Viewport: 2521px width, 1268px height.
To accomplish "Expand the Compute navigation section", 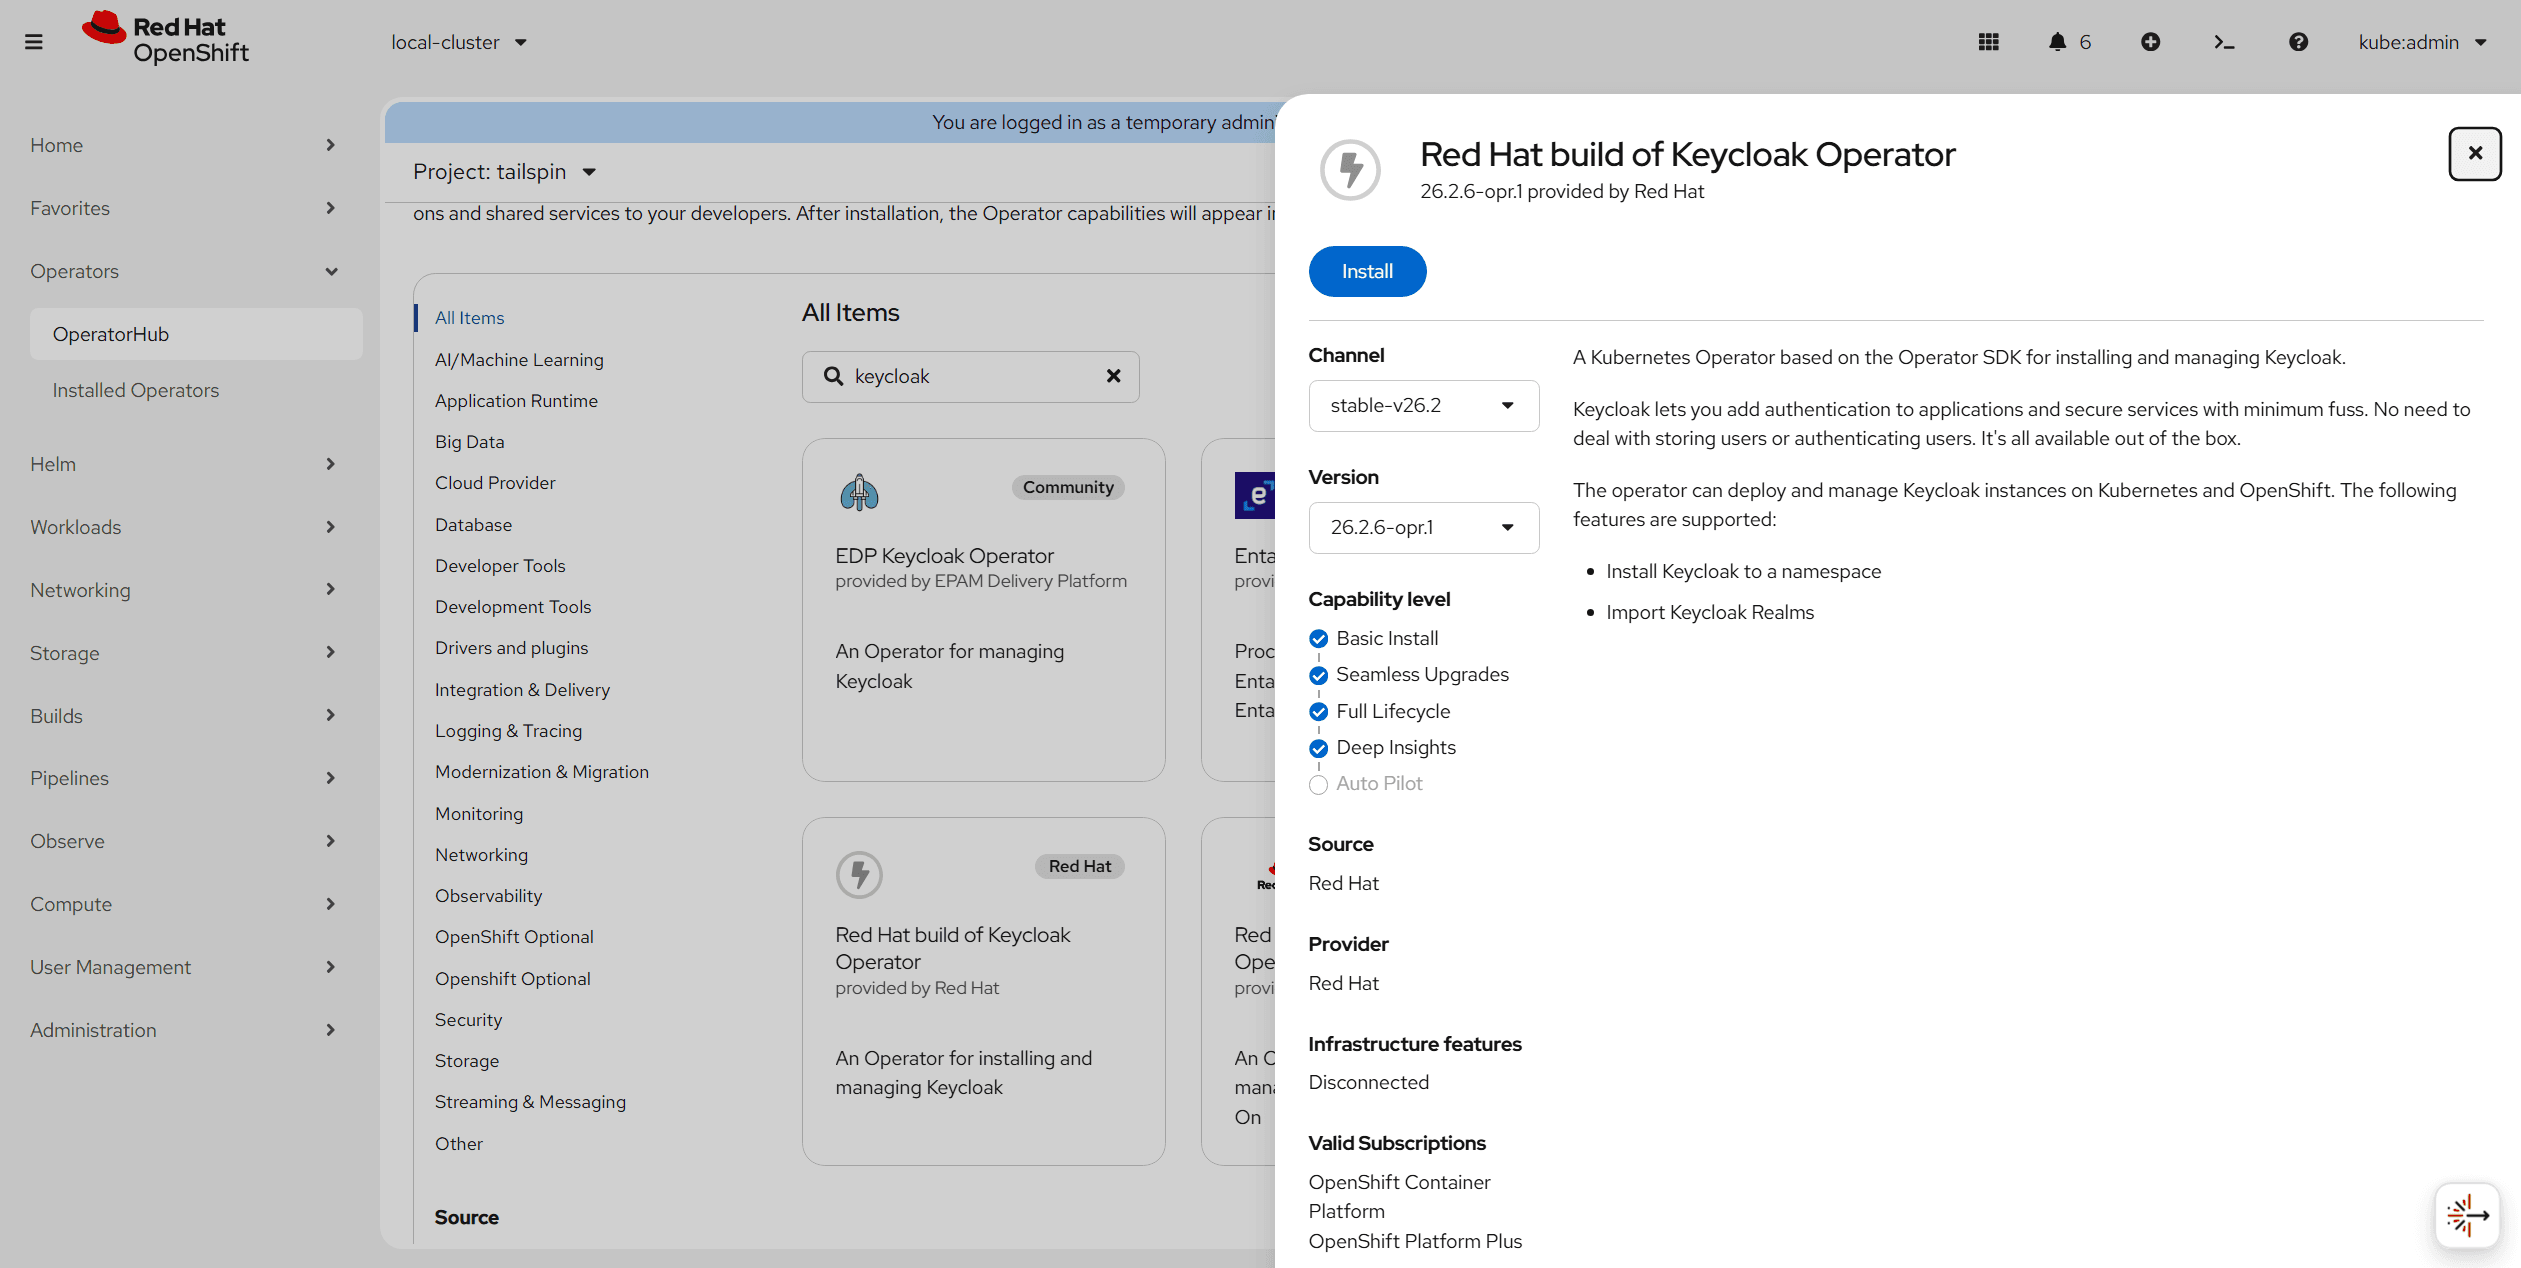I will coord(184,904).
